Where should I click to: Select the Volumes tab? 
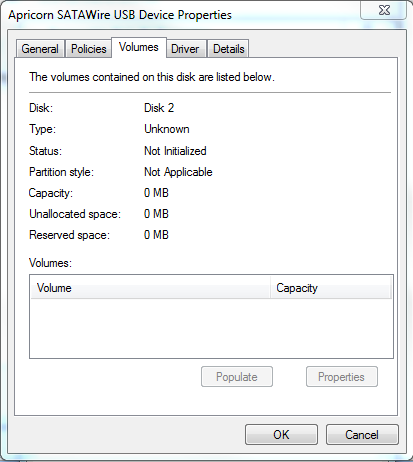[x=139, y=47]
